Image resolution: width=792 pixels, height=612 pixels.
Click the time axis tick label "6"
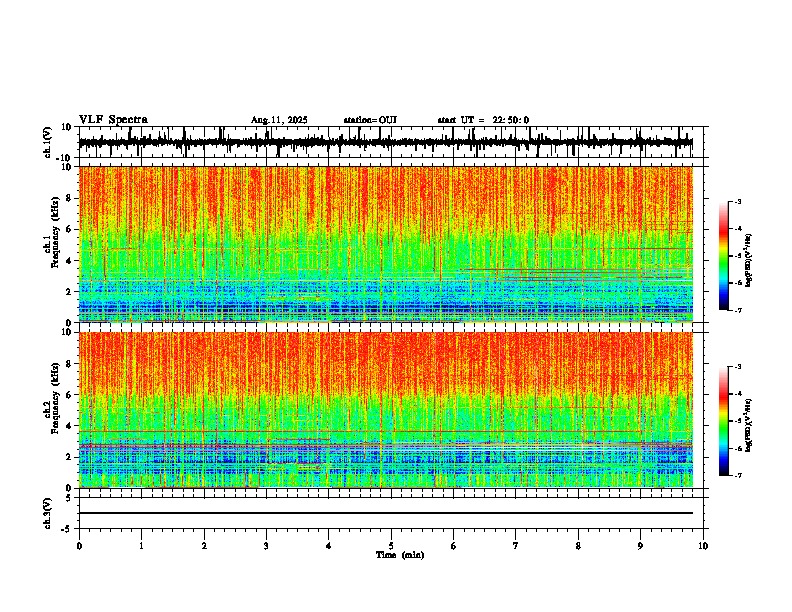coord(454,546)
